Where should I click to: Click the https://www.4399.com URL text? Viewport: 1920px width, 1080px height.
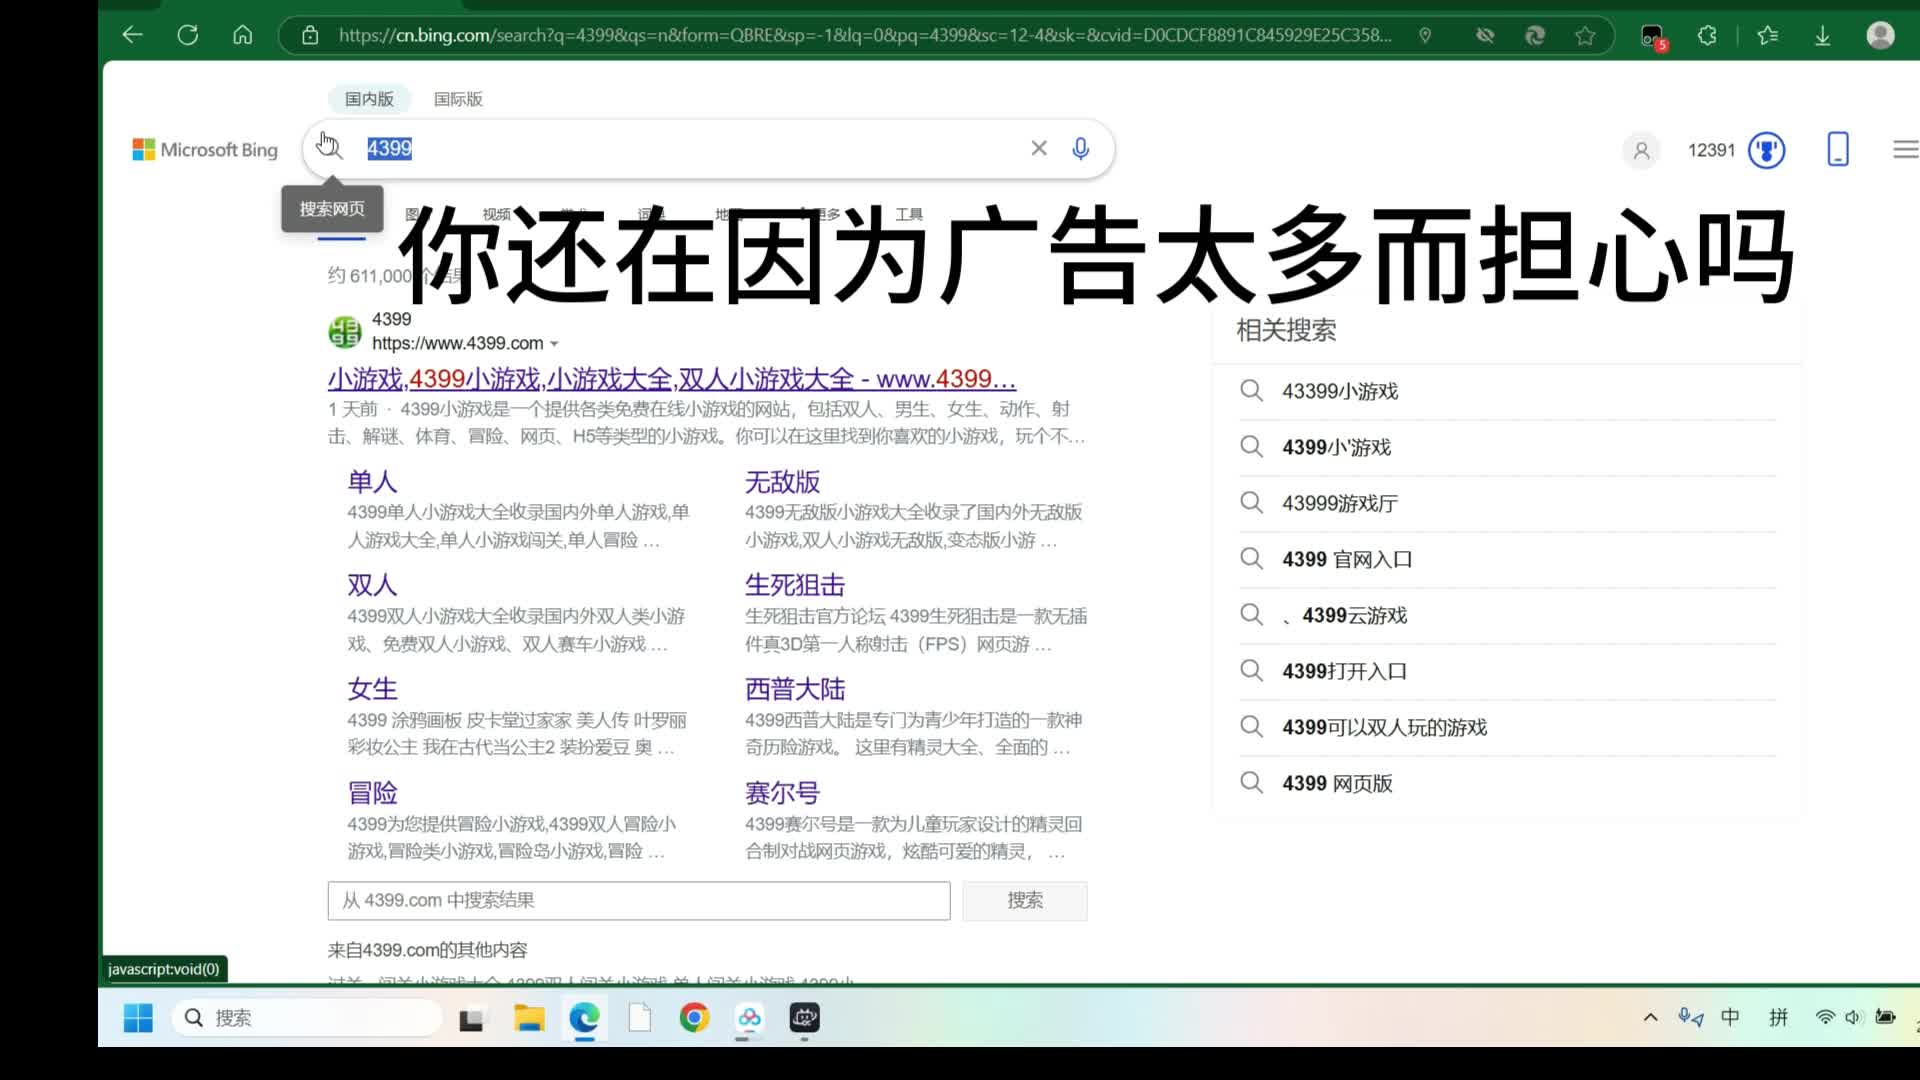[458, 343]
